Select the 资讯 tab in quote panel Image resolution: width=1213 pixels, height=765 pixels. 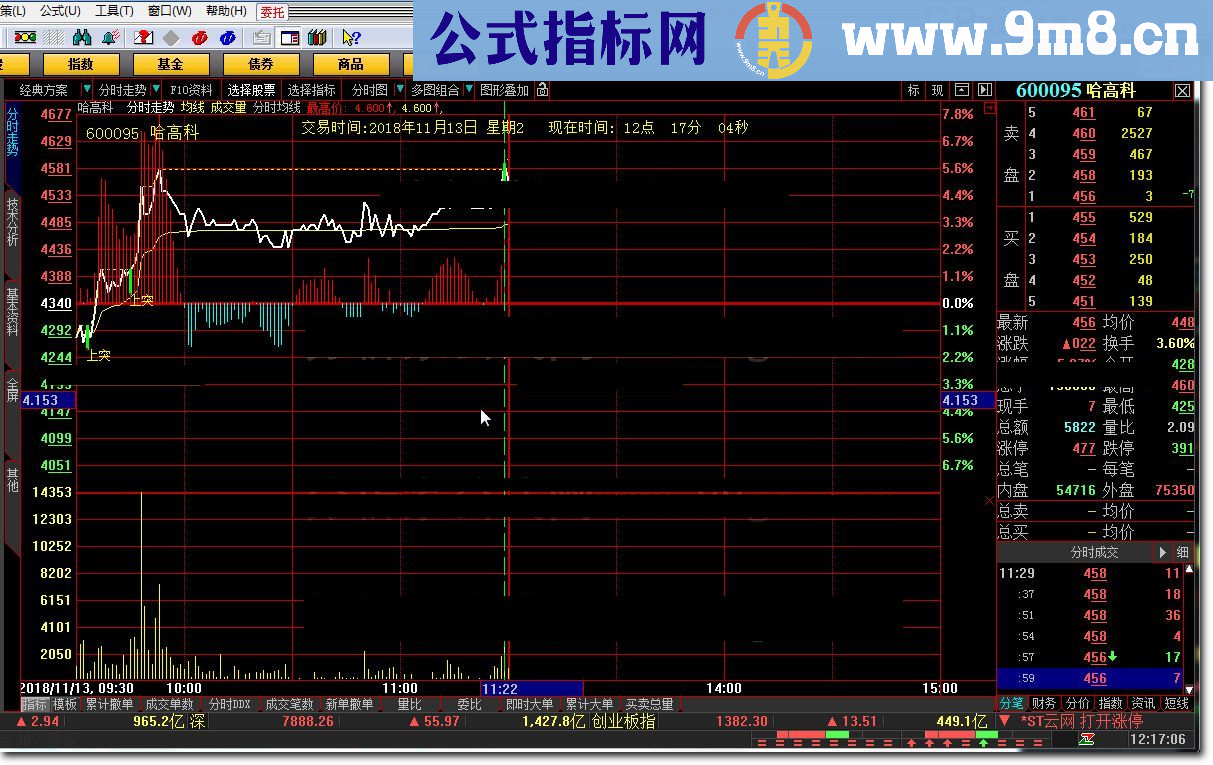point(1143,704)
